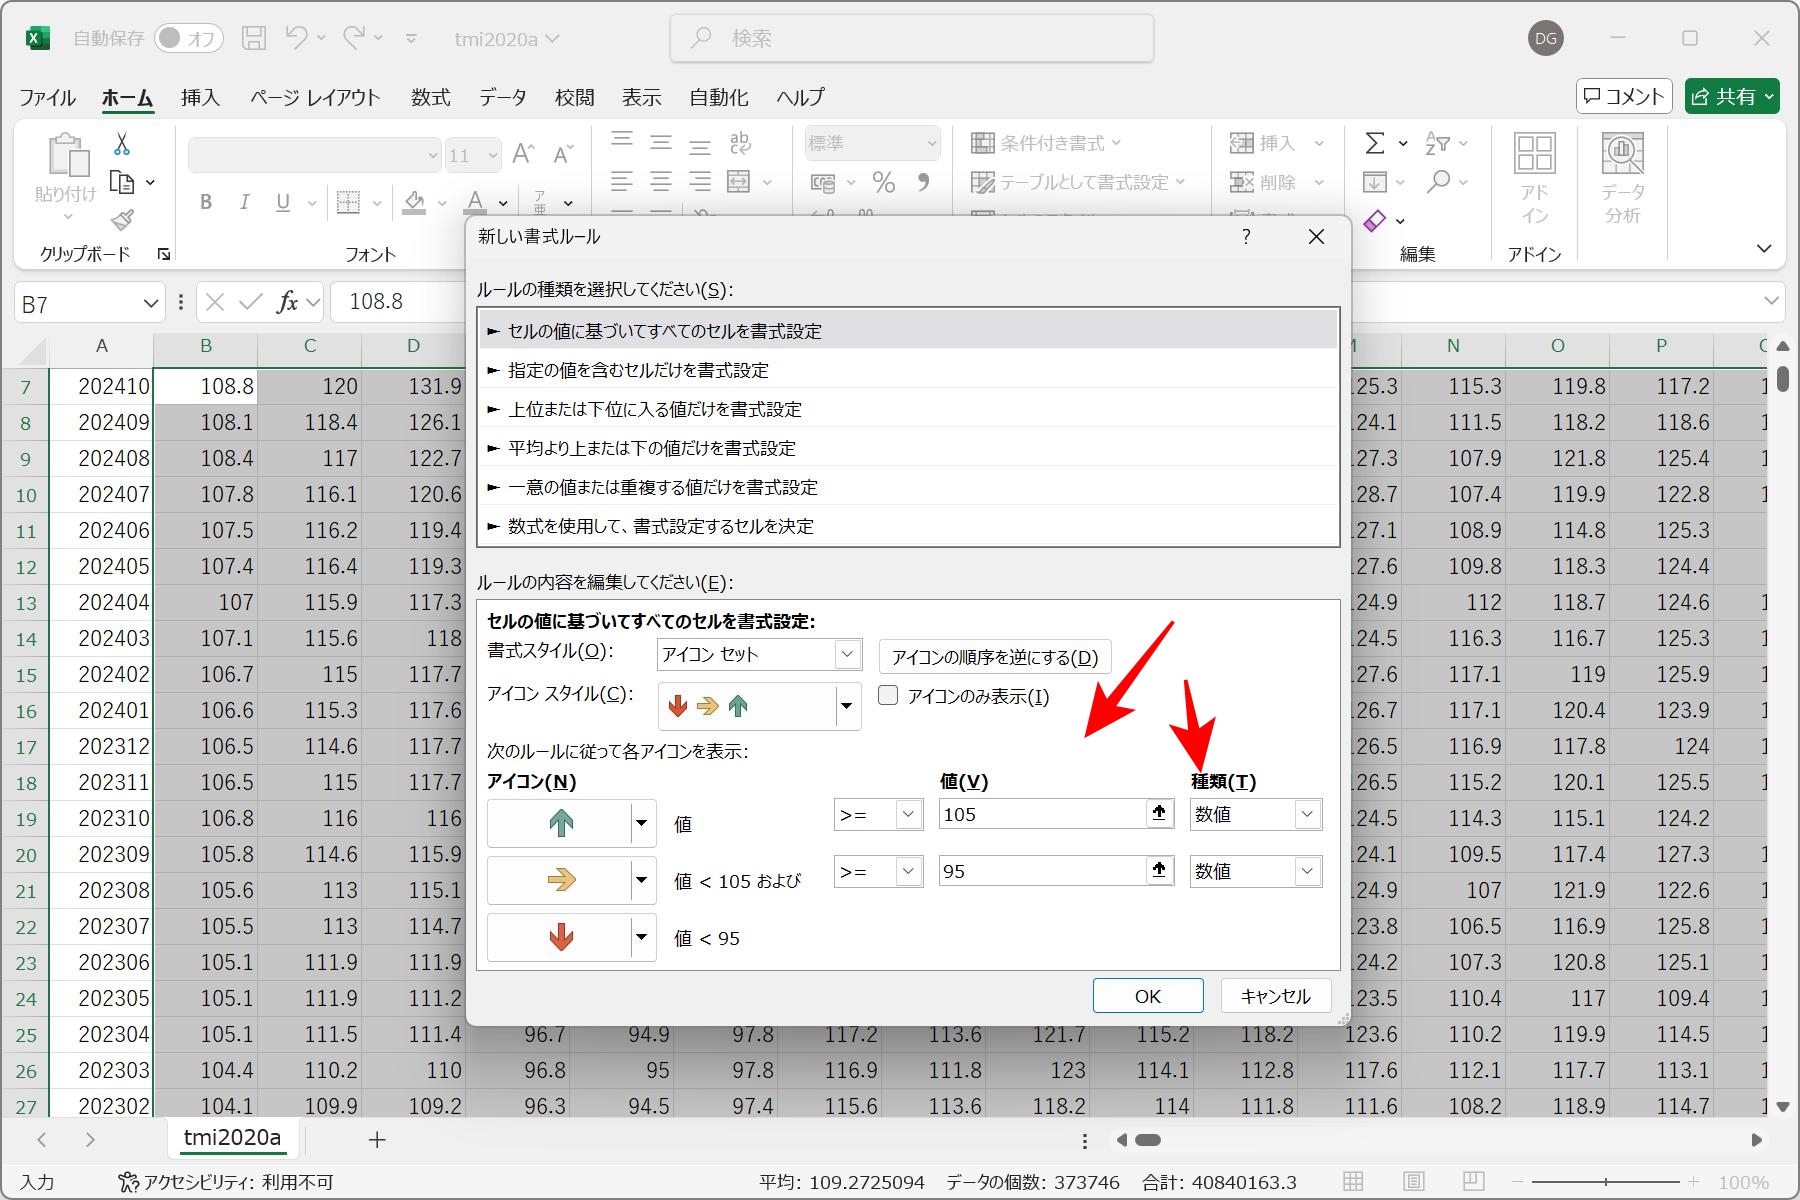Select rule type '上位または下位に入る値だけを書式設定'

click(x=908, y=409)
